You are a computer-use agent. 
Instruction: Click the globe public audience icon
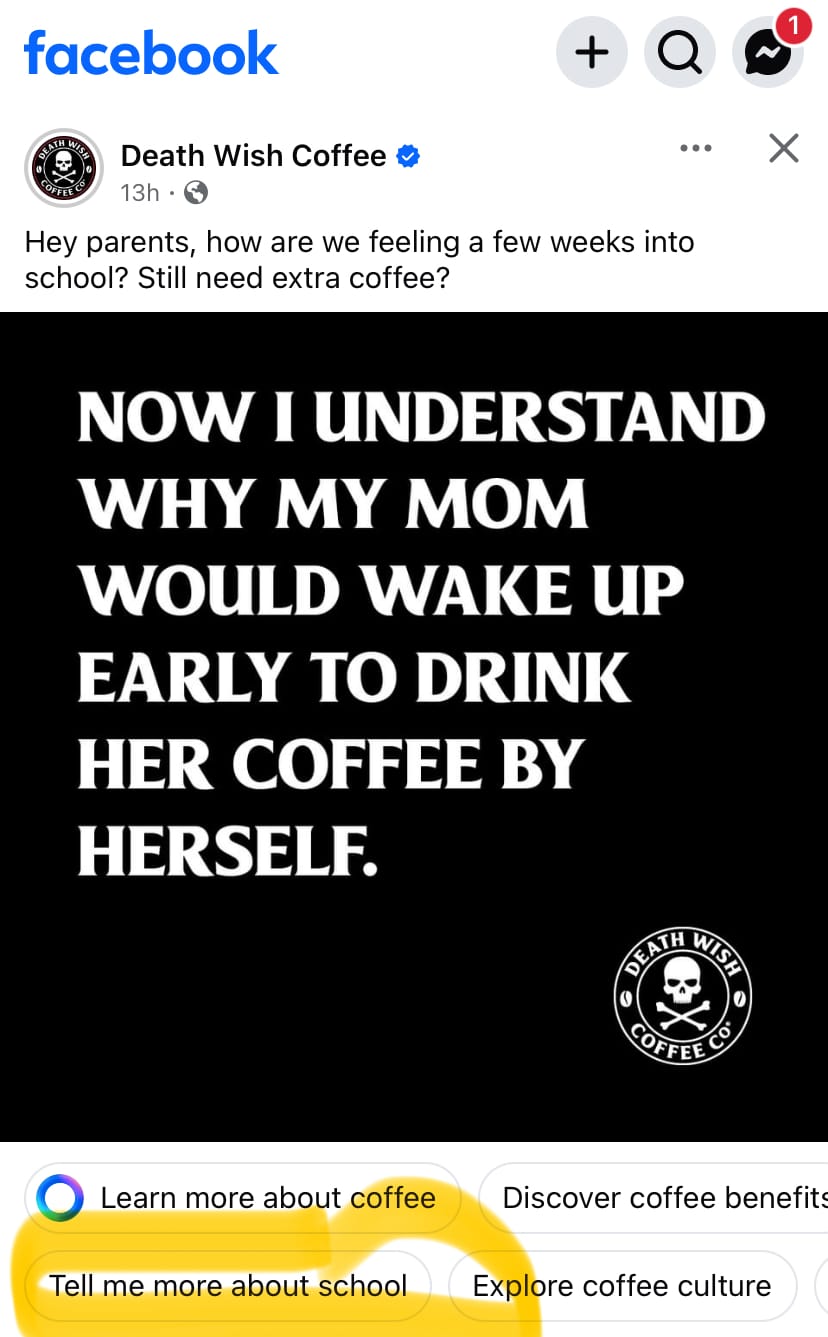pyautogui.click(x=197, y=192)
